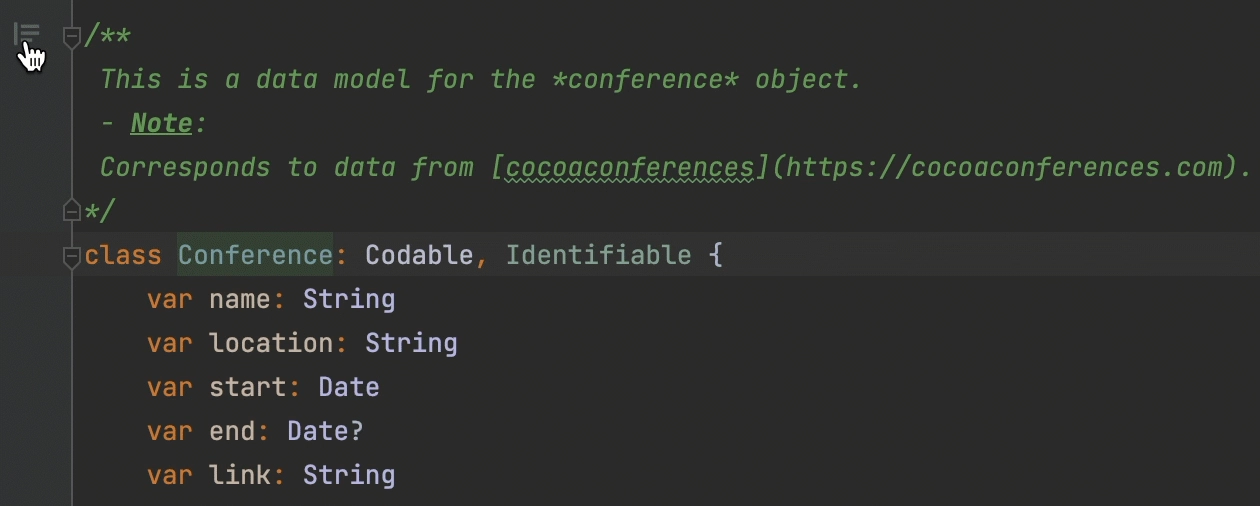
Task: Click the opening brace after Identifiable
Action: point(715,255)
